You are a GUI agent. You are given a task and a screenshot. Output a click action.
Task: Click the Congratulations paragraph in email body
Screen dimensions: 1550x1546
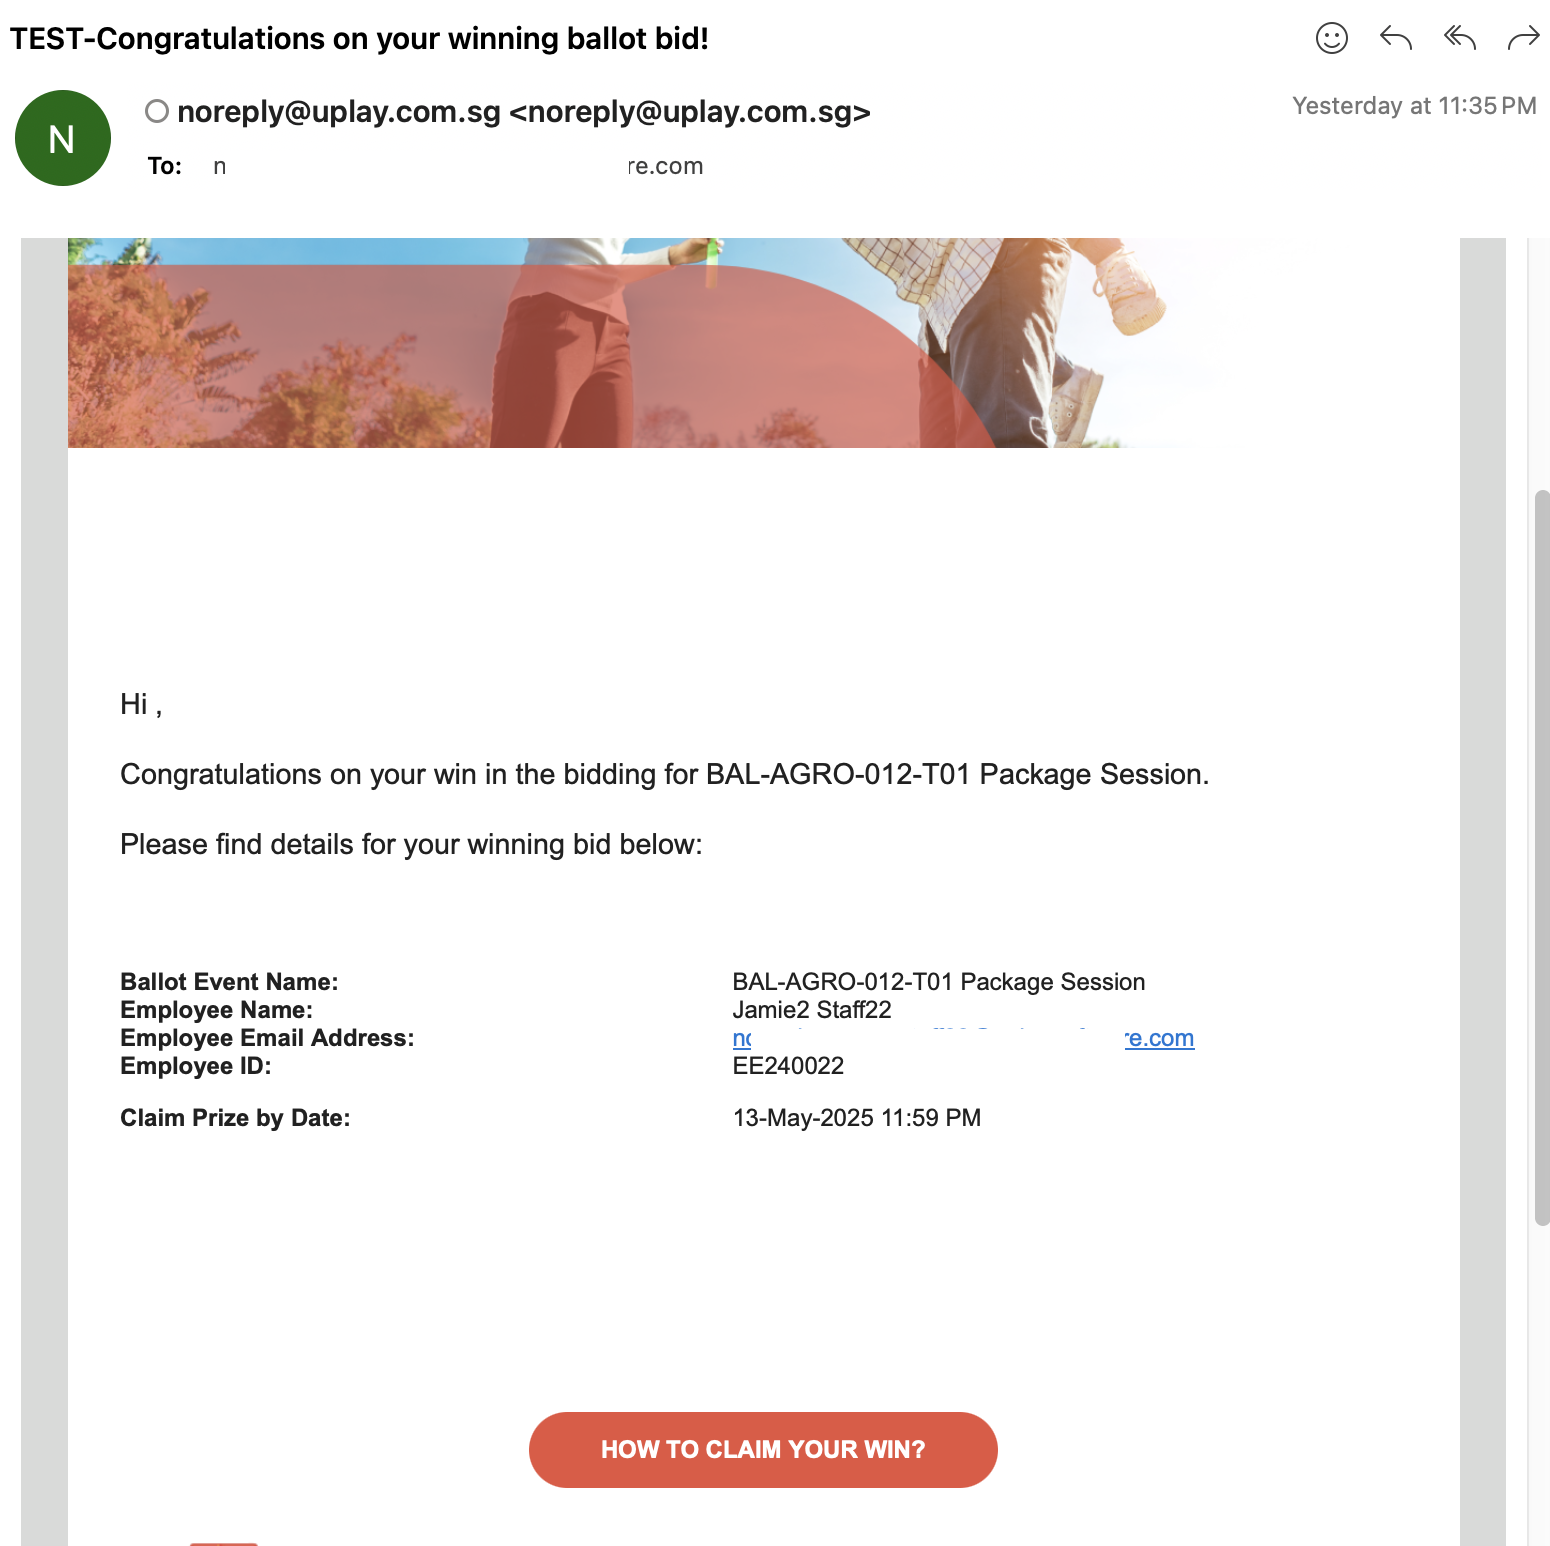coord(664,775)
